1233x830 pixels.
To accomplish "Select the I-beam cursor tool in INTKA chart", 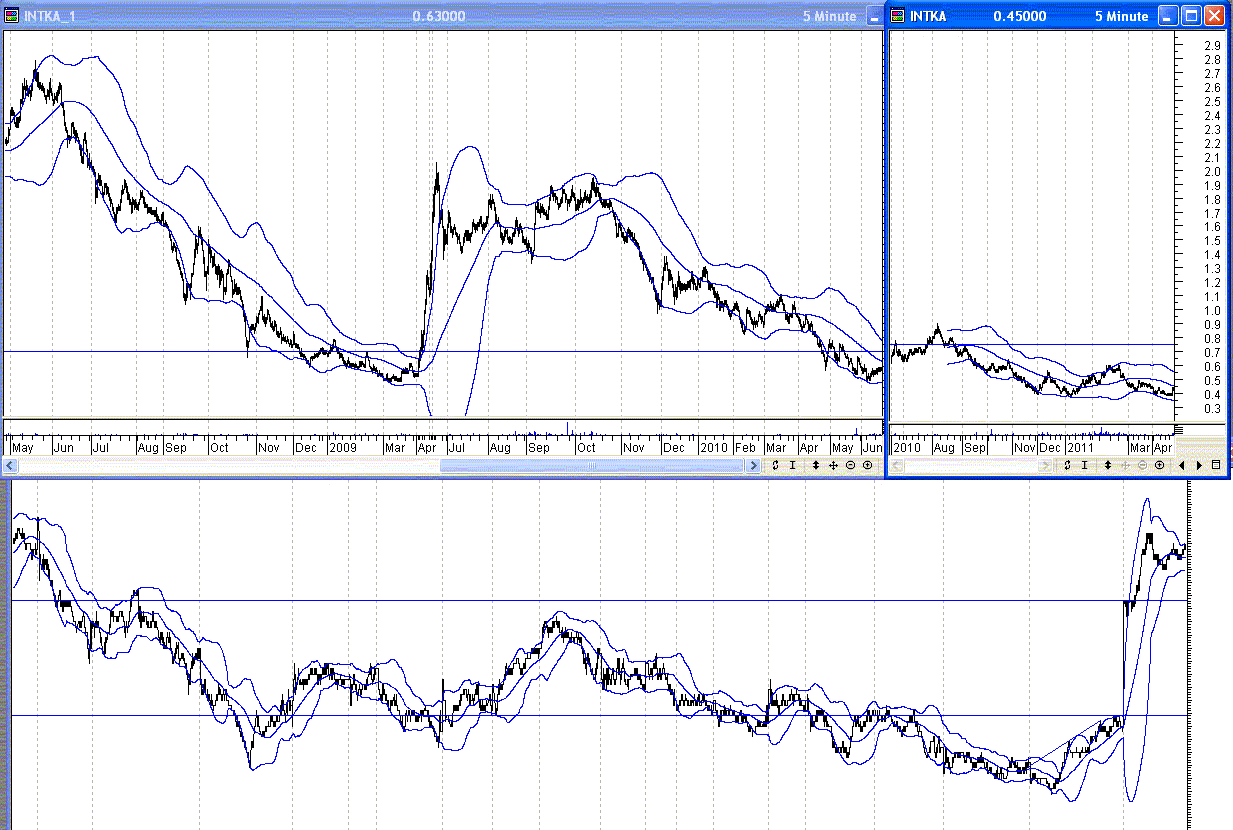I will coord(1086,466).
